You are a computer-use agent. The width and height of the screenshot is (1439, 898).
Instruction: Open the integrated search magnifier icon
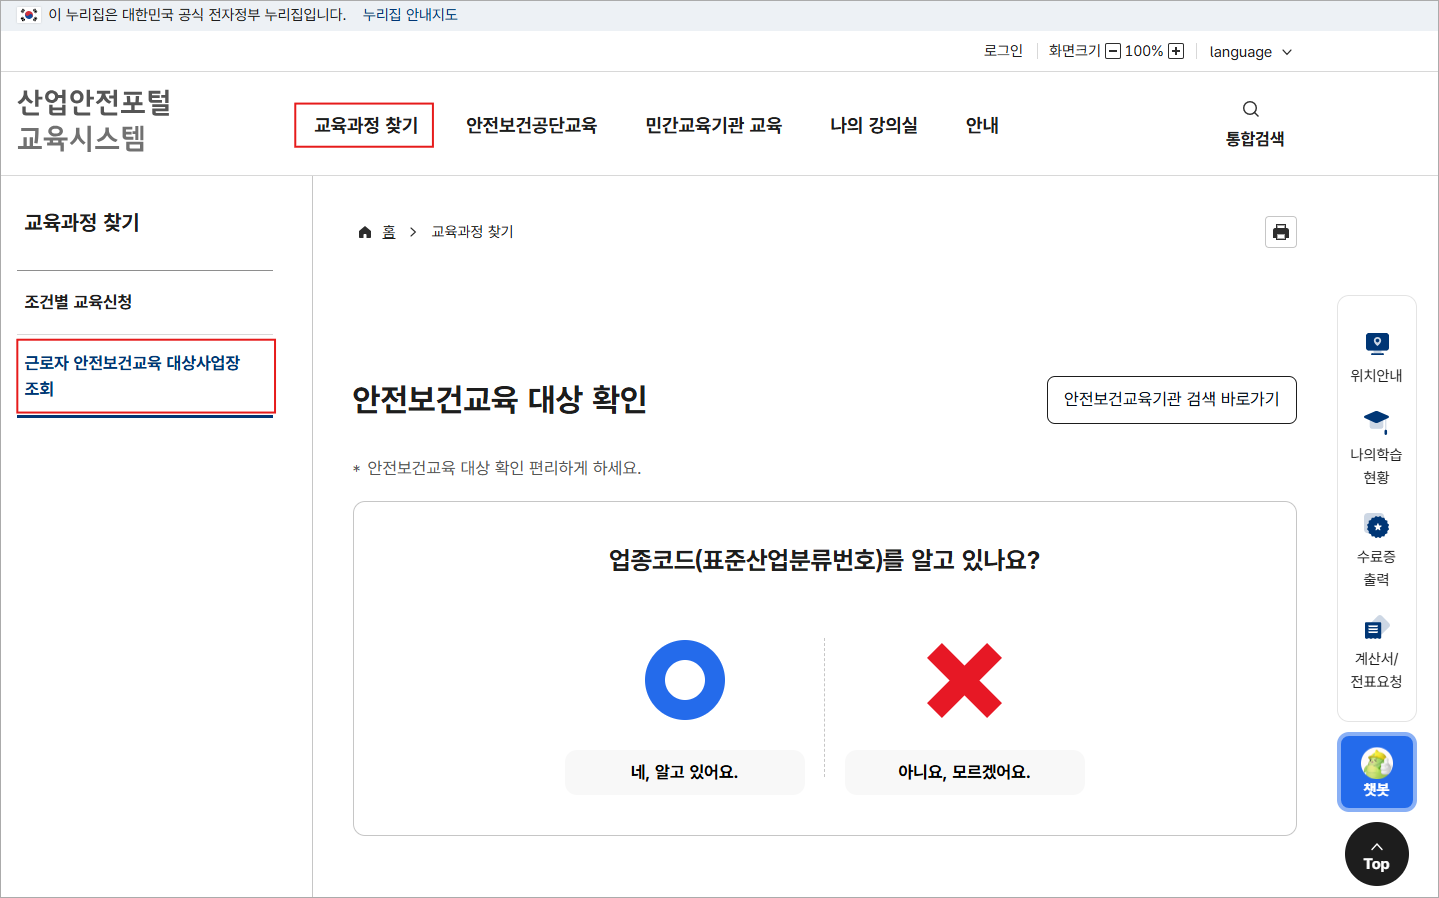coord(1250,109)
